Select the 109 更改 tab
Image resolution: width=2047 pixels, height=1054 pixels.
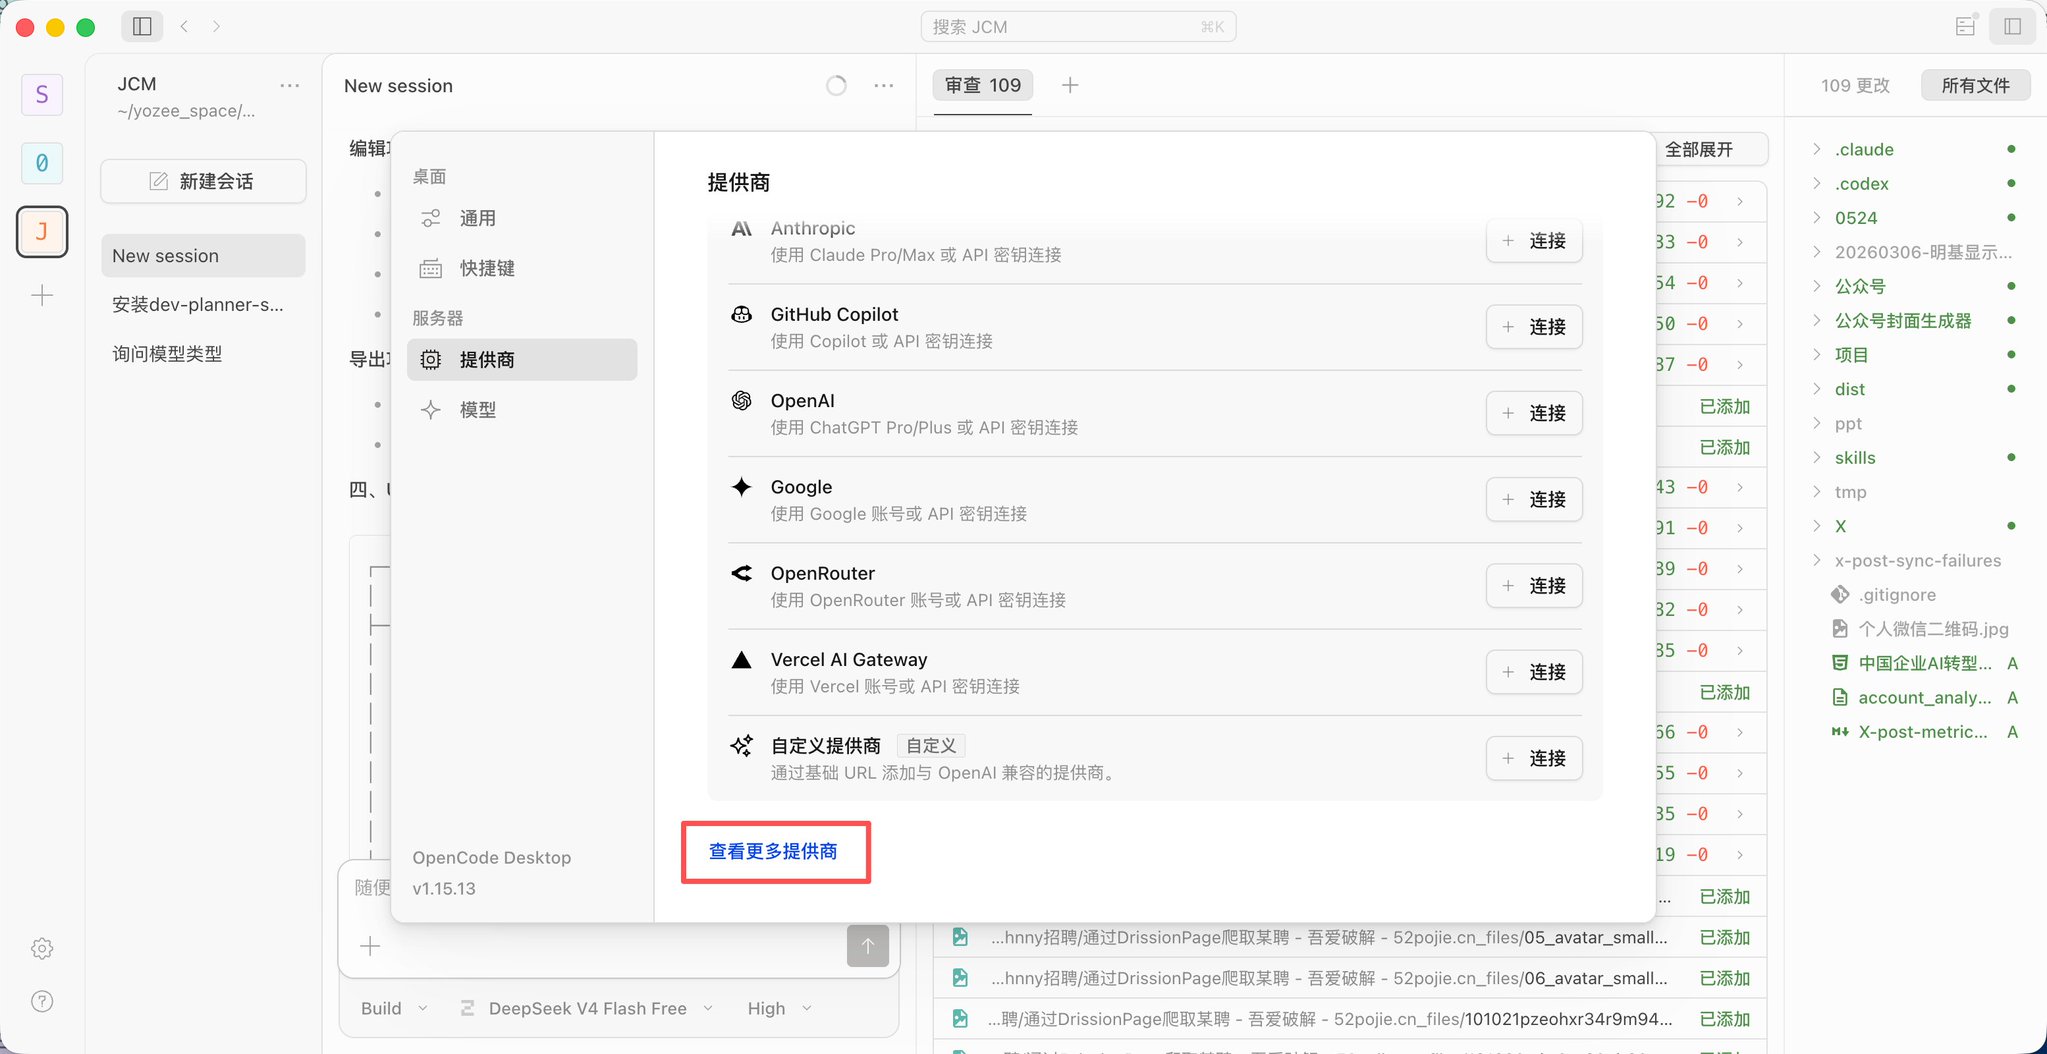point(1855,86)
